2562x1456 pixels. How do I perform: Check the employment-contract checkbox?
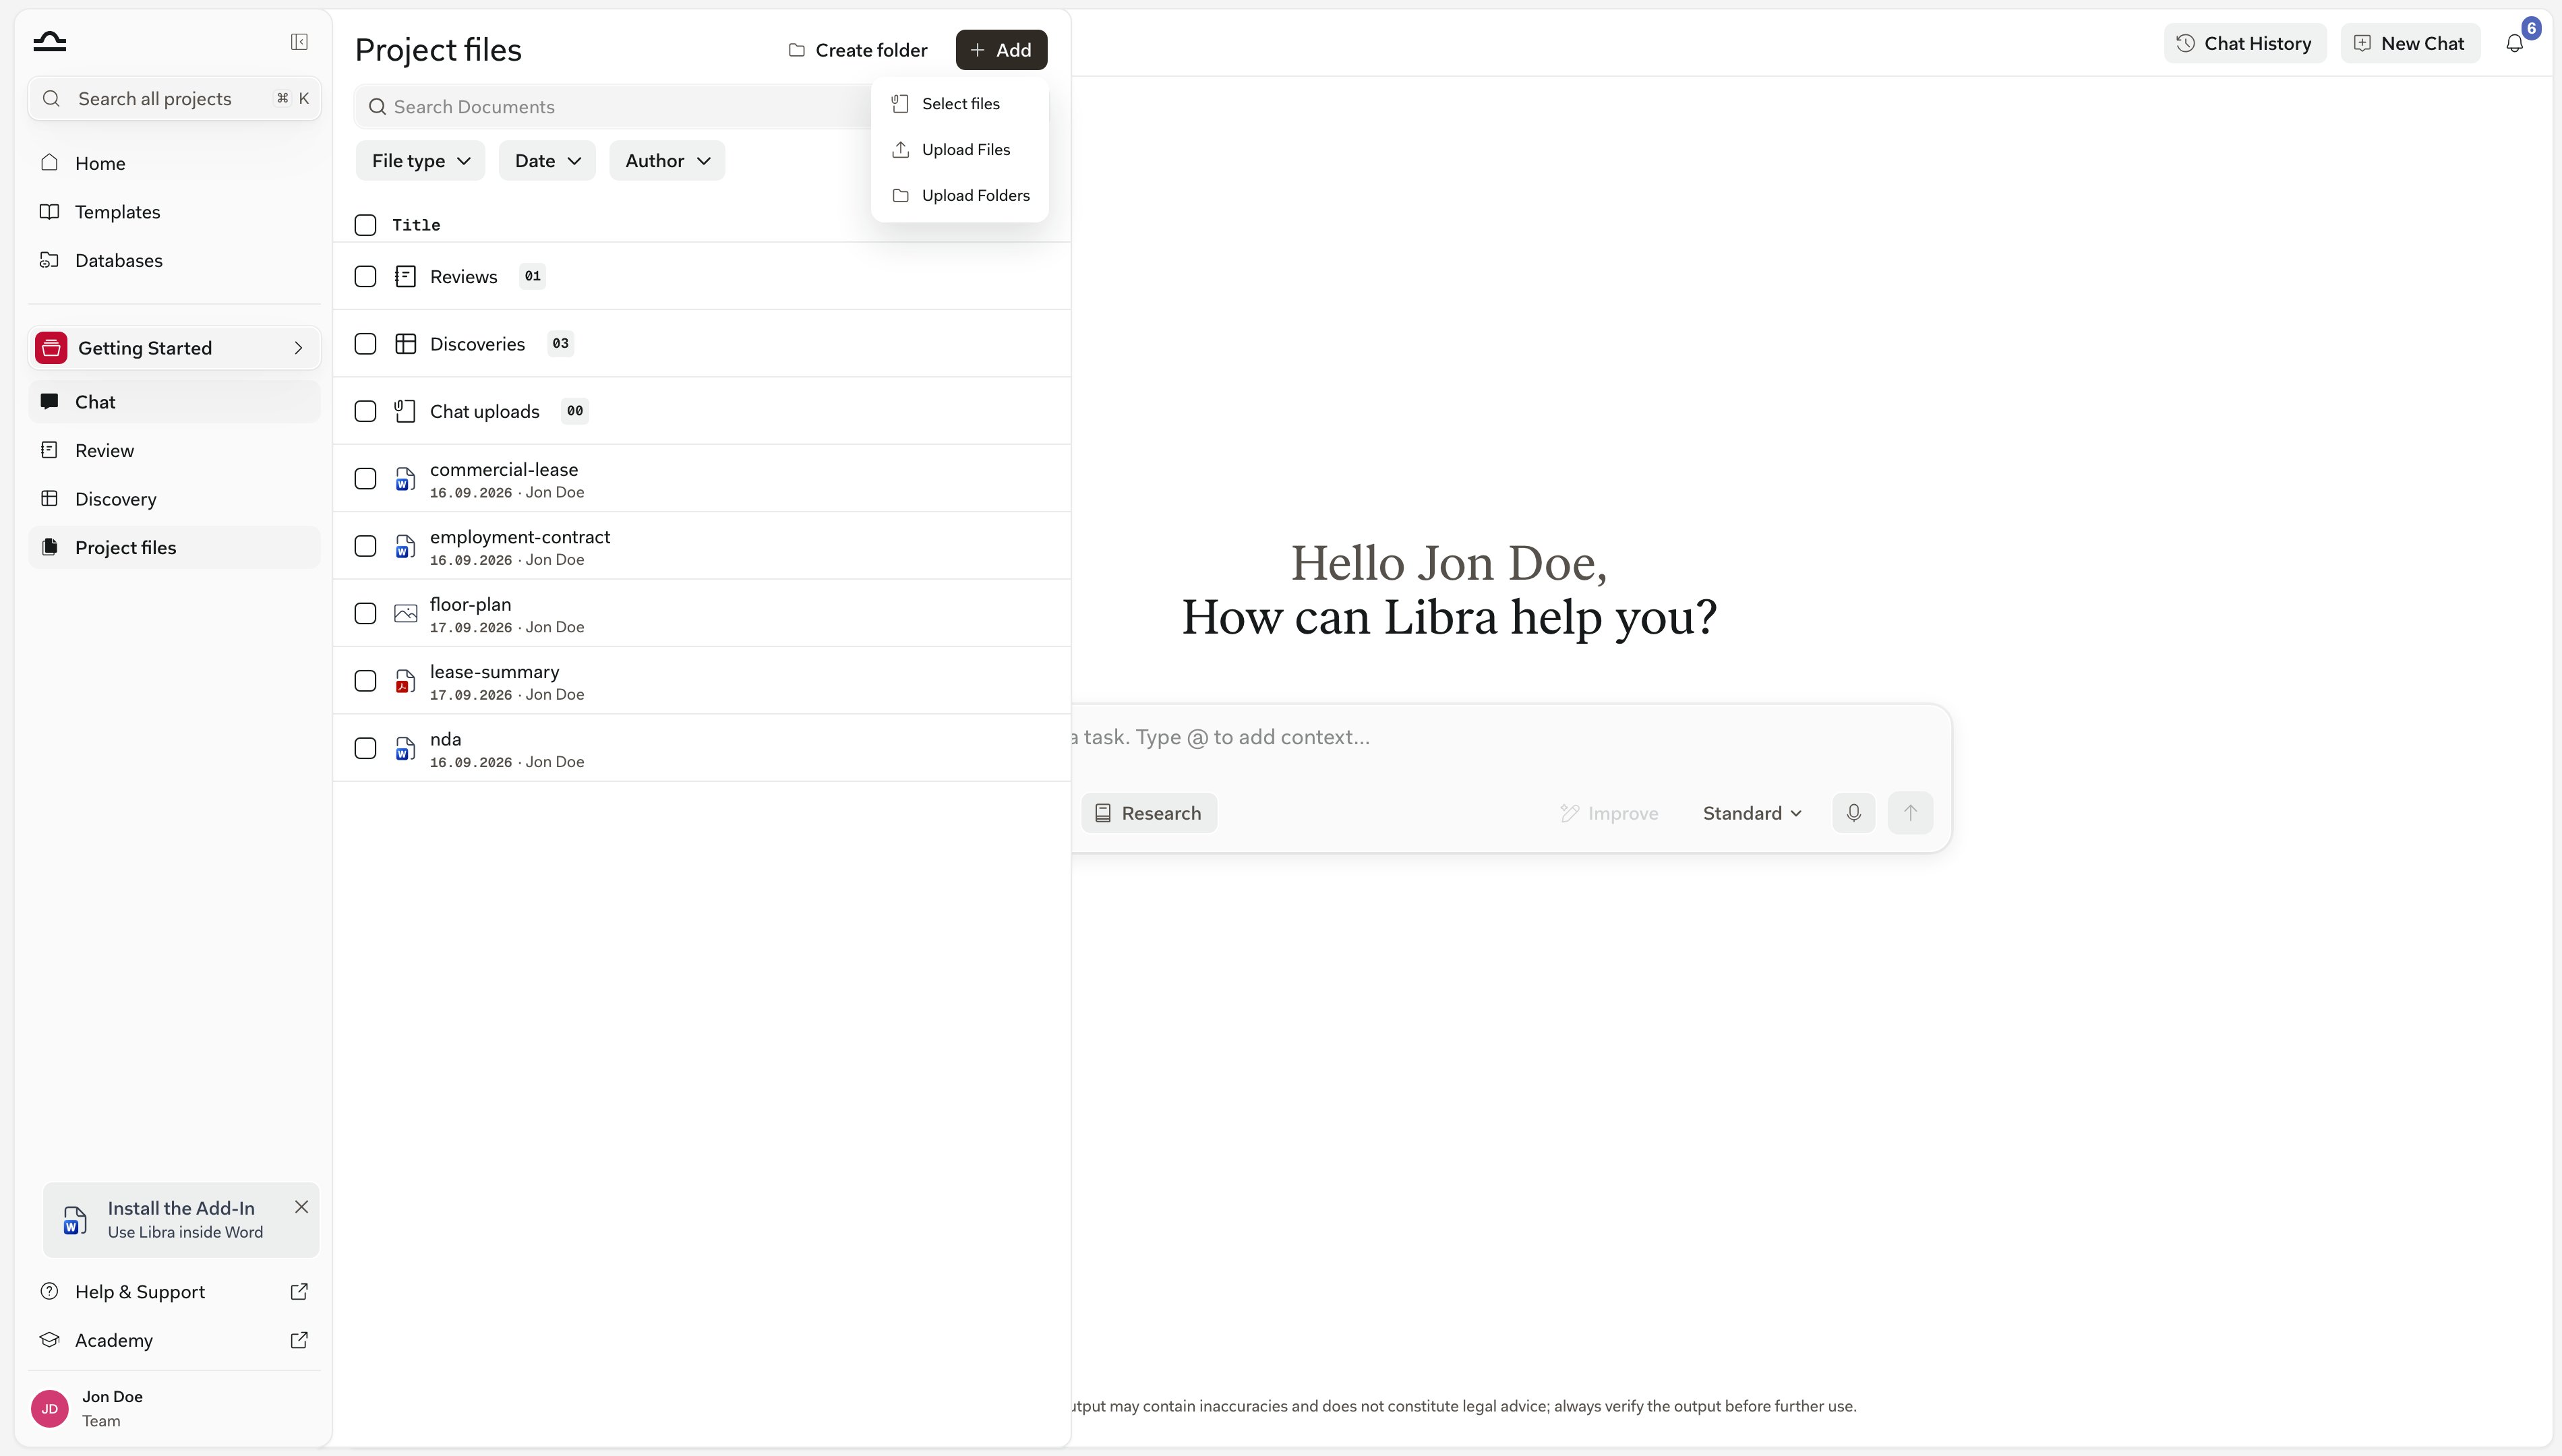coord(365,546)
